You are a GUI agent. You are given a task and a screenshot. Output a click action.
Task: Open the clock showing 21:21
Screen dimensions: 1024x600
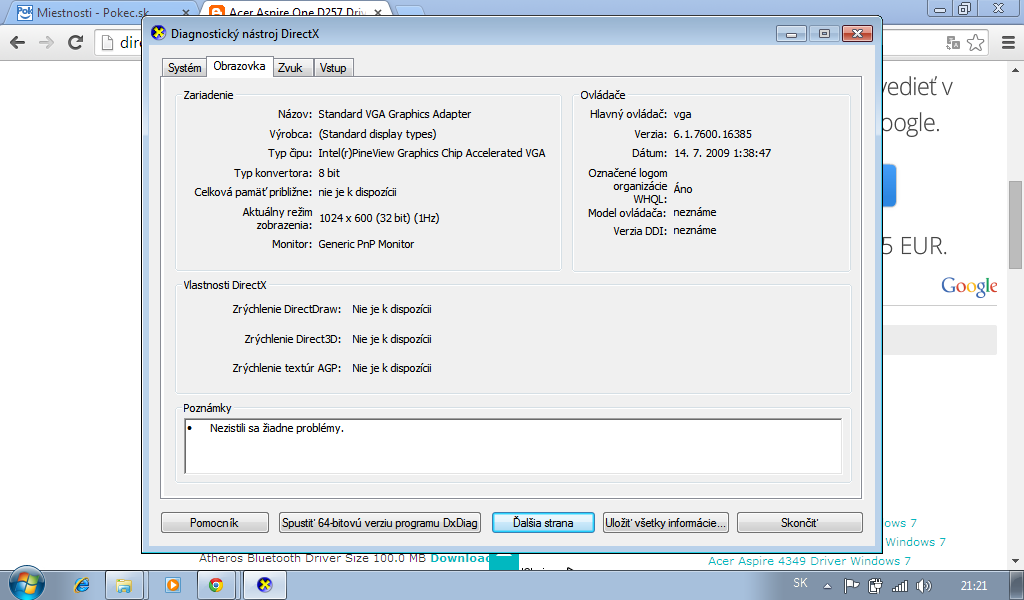tap(974, 586)
